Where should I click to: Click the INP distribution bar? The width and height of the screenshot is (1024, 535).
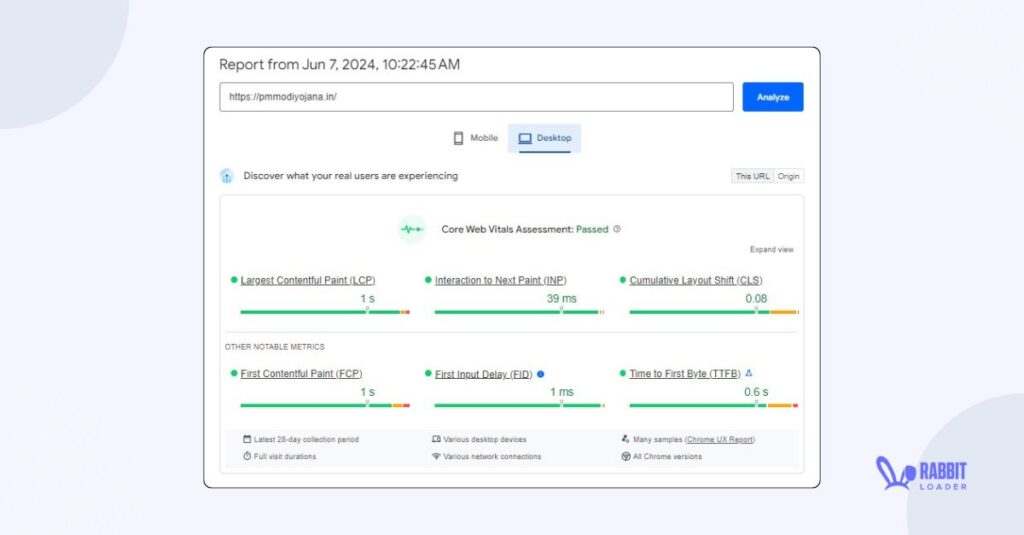(x=519, y=312)
